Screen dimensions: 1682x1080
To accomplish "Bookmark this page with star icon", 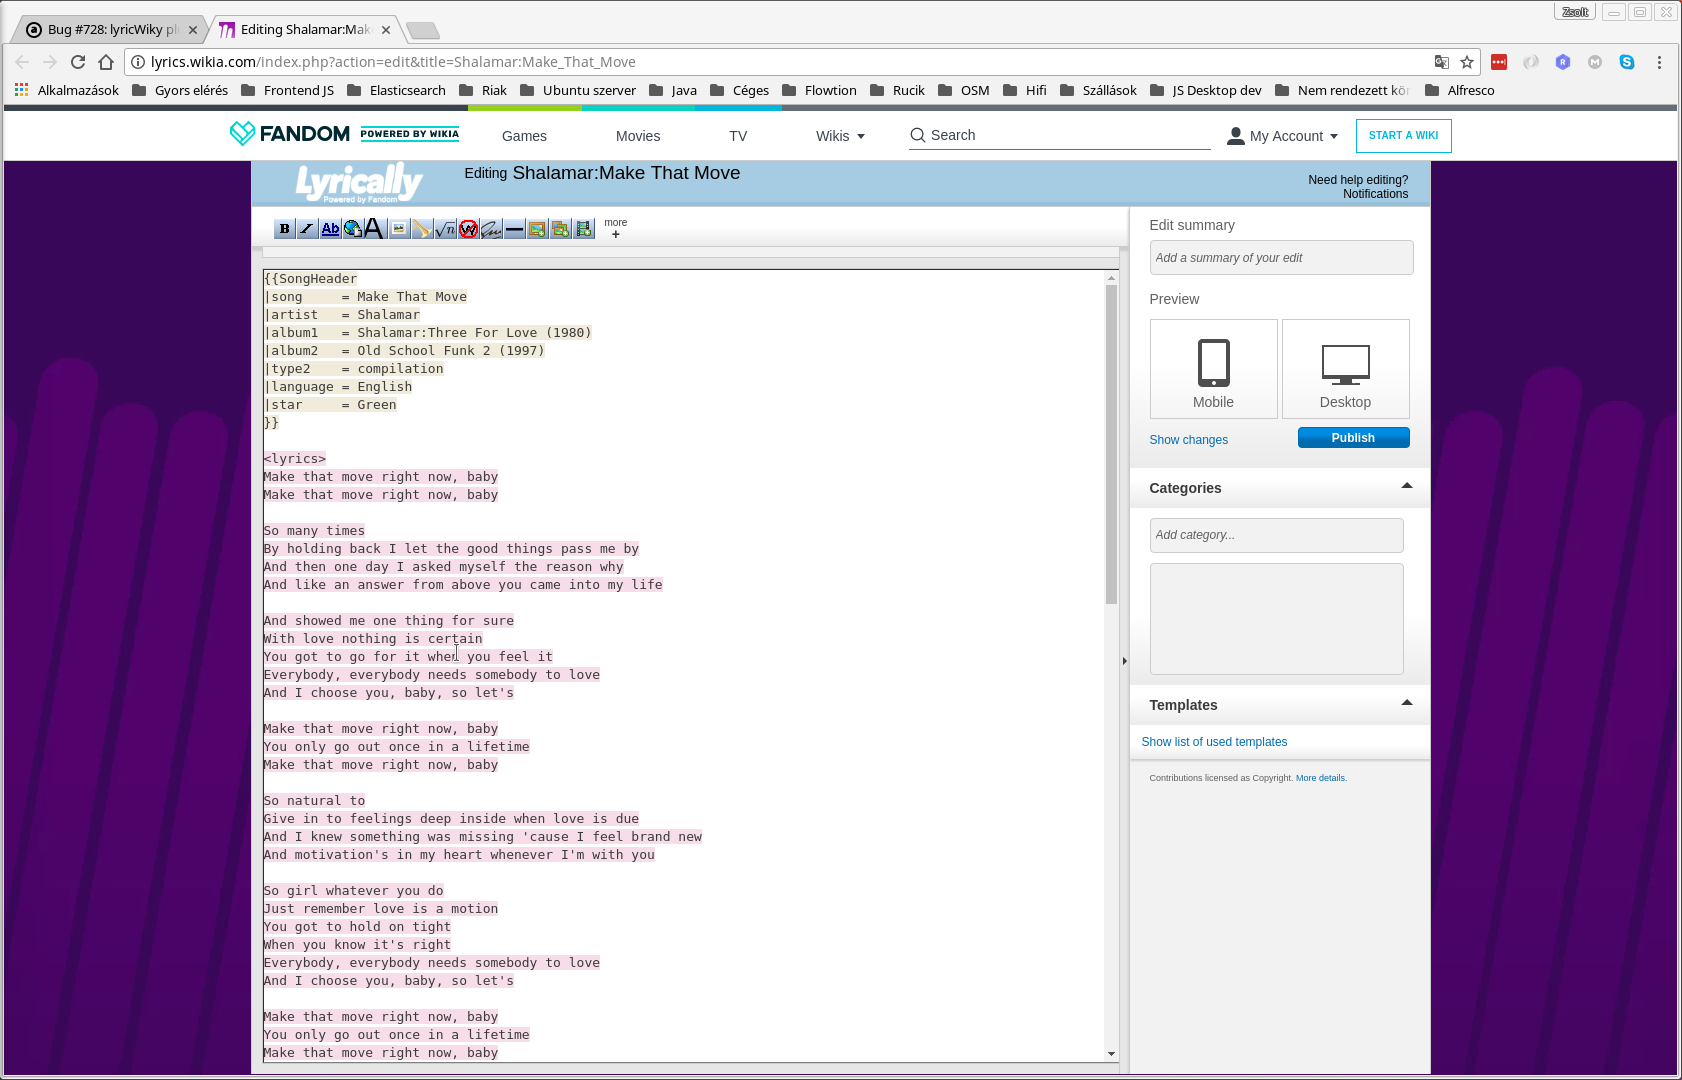I will 1467,62.
